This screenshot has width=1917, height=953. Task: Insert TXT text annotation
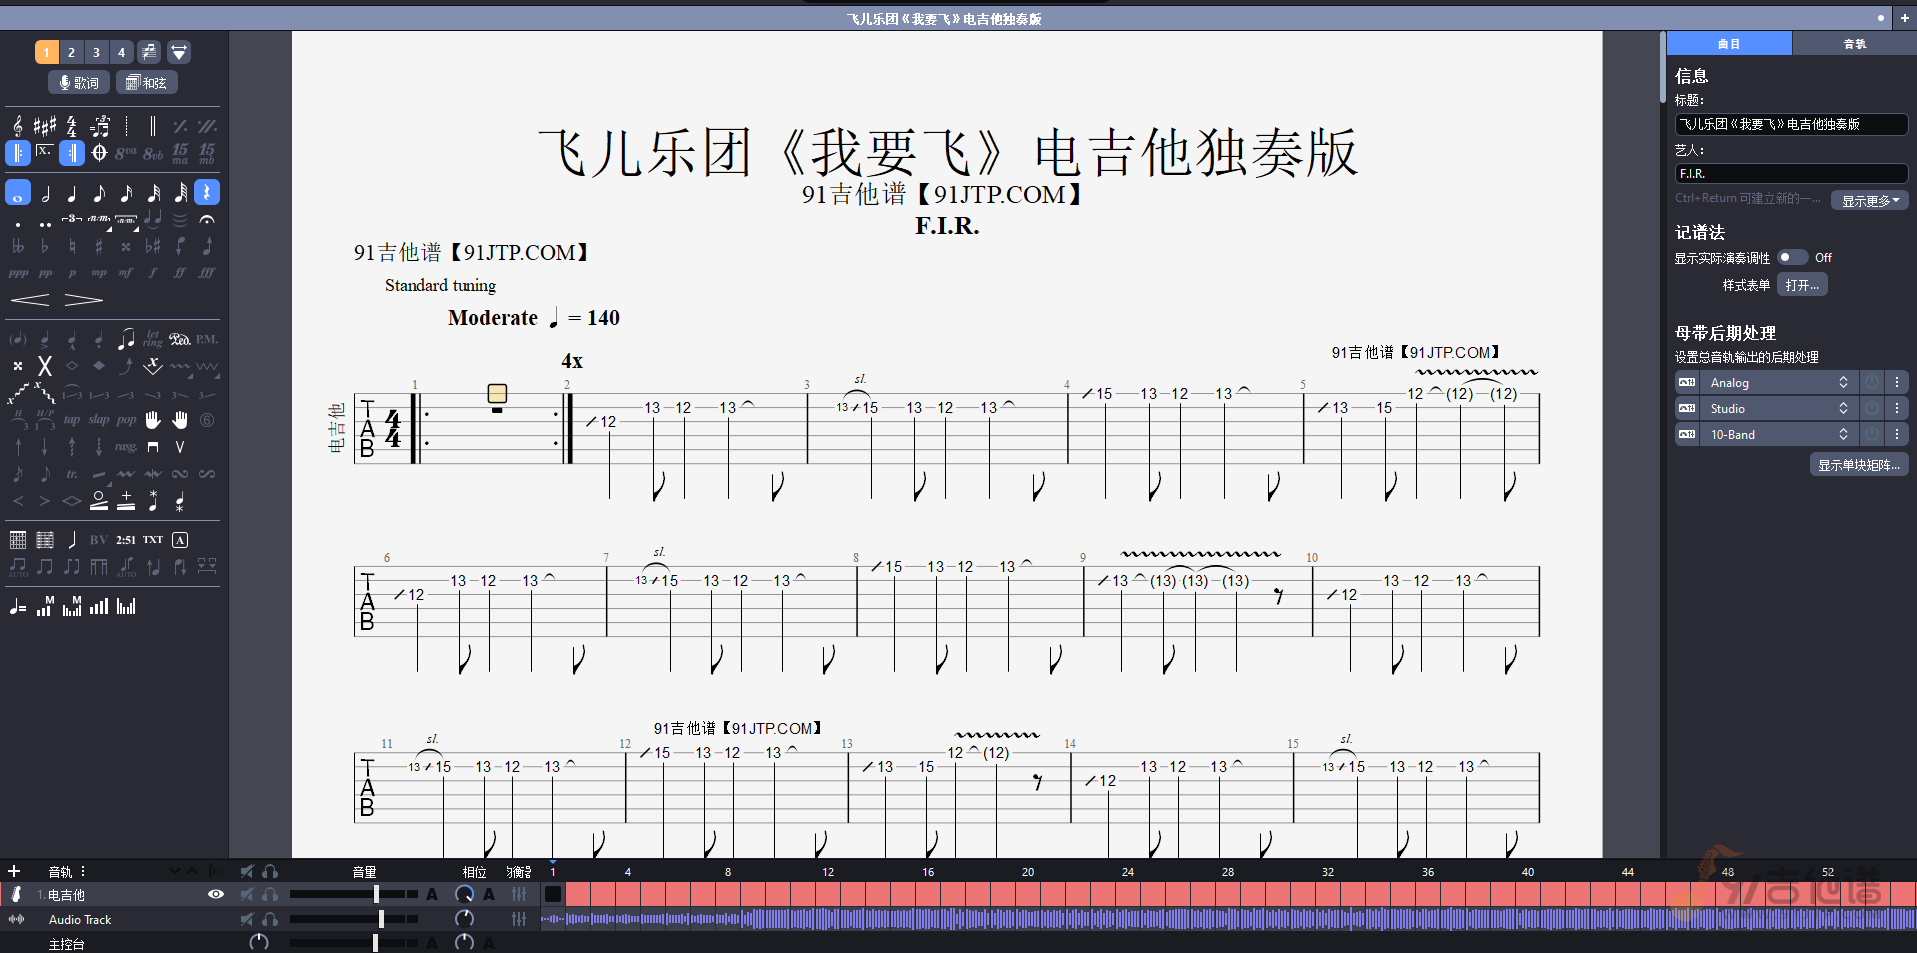click(153, 540)
